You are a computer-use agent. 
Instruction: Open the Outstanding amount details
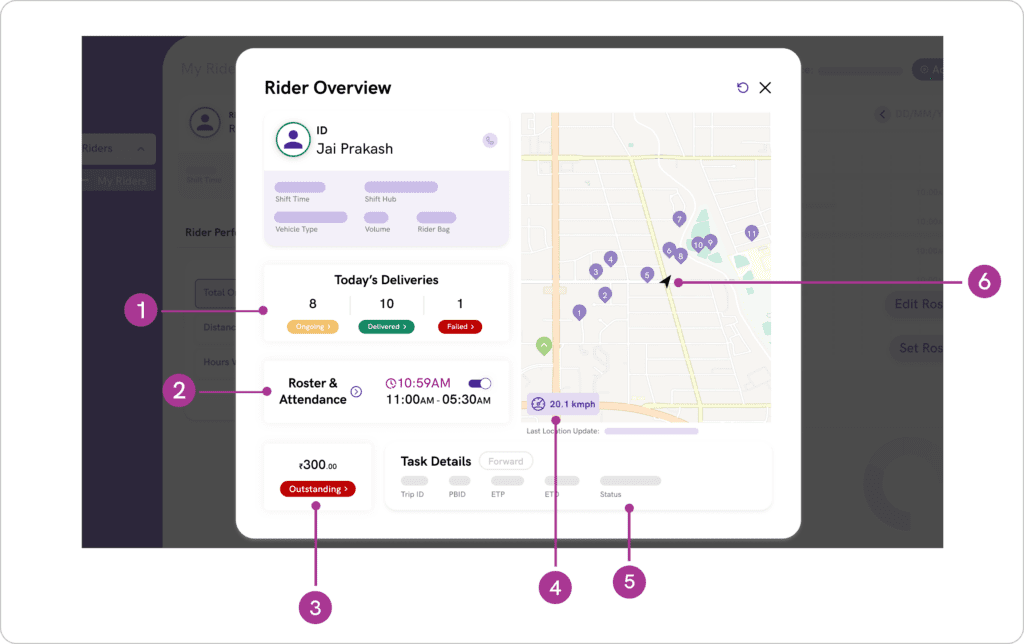pos(318,489)
